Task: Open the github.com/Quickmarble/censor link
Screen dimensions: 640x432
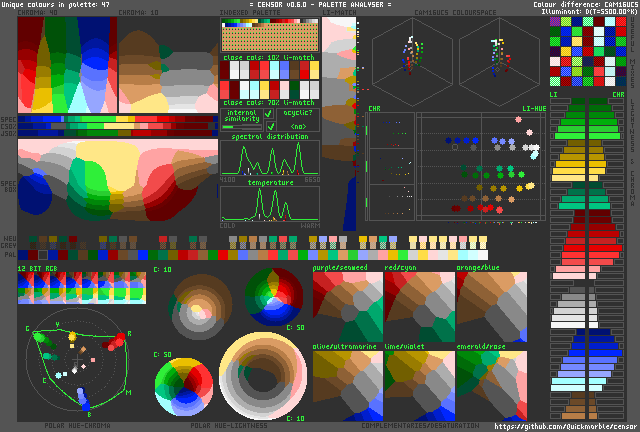Action: tap(564, 427)
